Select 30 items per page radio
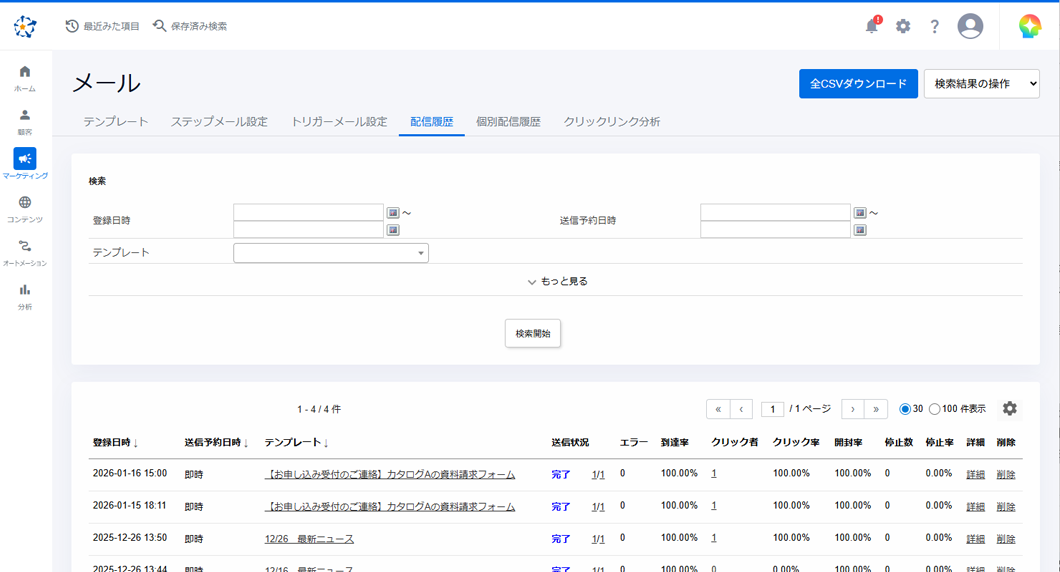 pyautogui.click(x=905, y=409)
